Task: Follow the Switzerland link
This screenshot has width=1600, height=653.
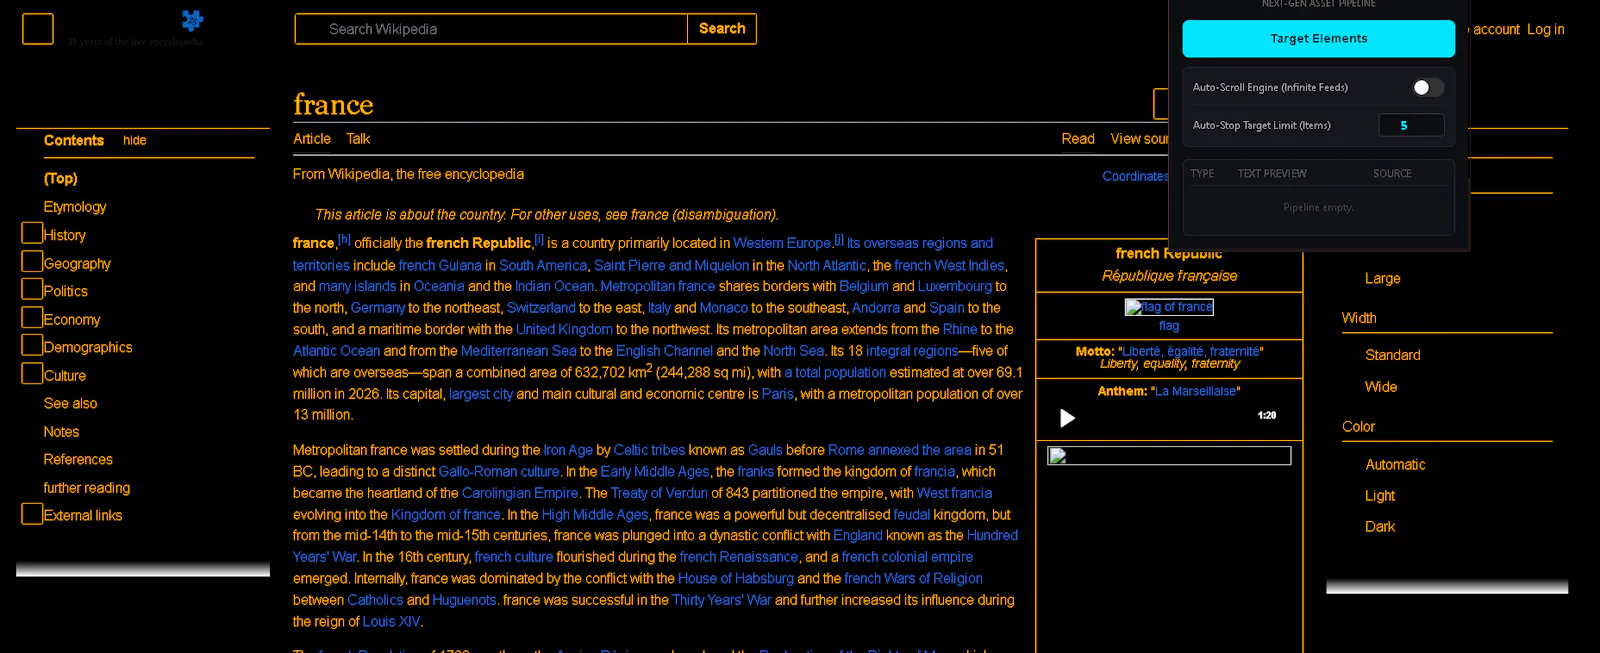Action: (x=541, y=308)
